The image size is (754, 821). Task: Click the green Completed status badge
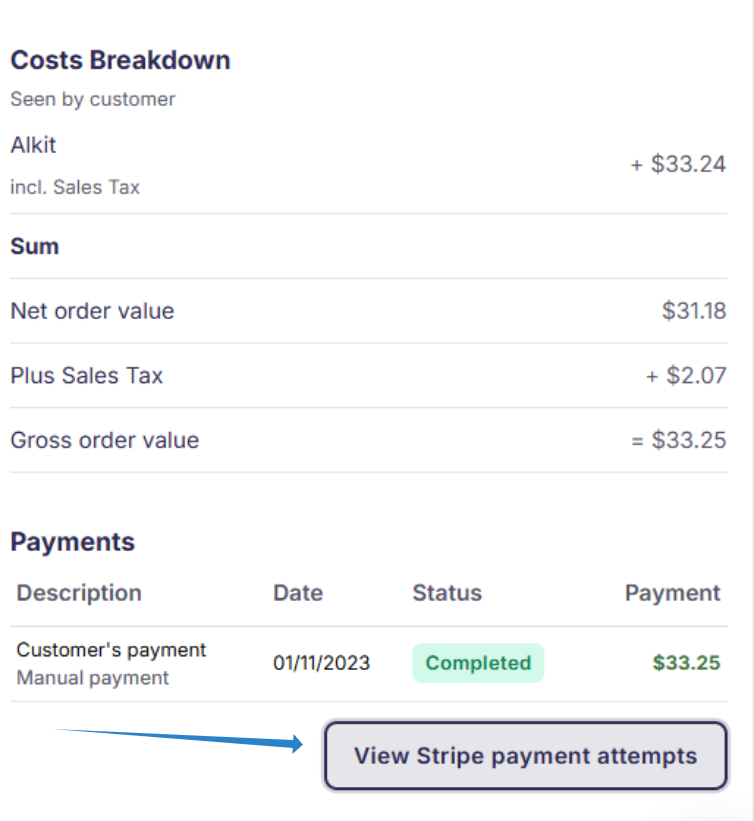(478, 663)
